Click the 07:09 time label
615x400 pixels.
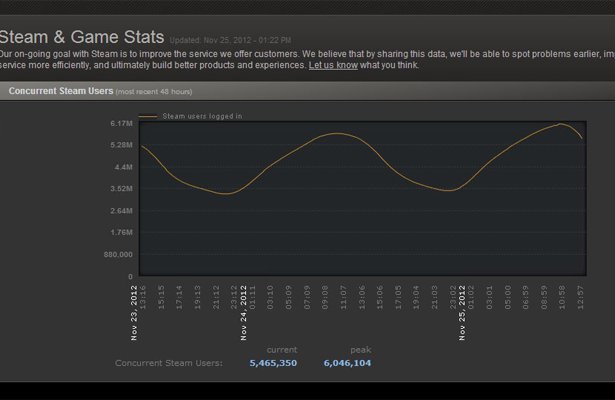click(307, 297)
